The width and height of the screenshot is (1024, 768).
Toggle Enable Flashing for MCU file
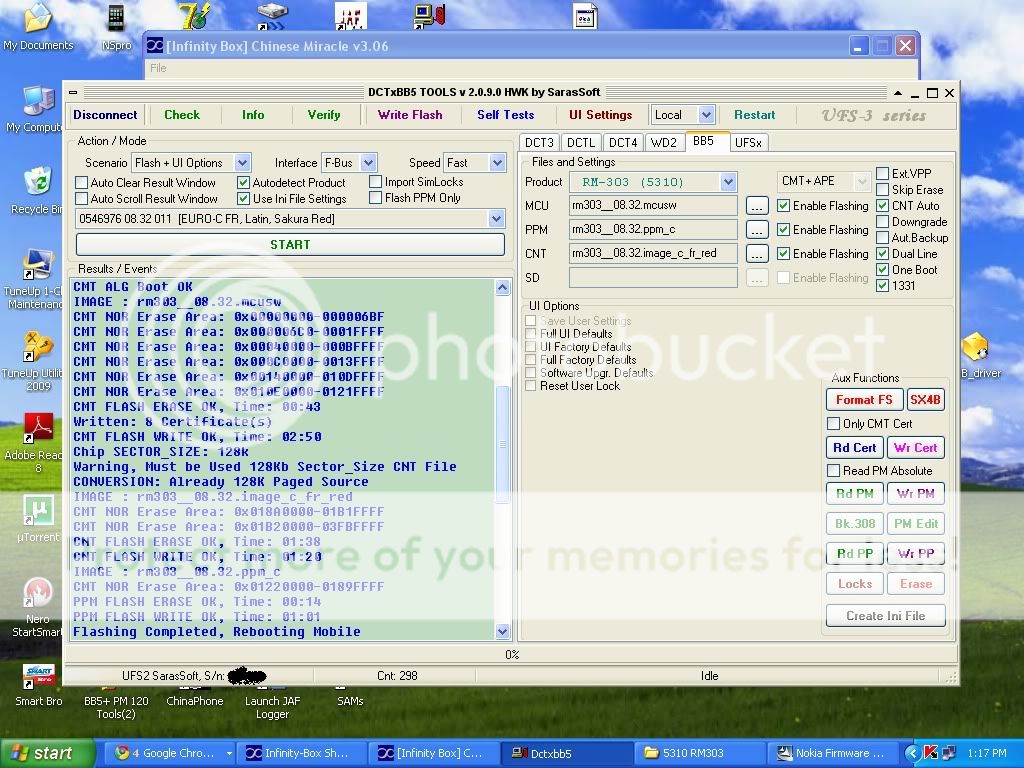pos(784,206)
